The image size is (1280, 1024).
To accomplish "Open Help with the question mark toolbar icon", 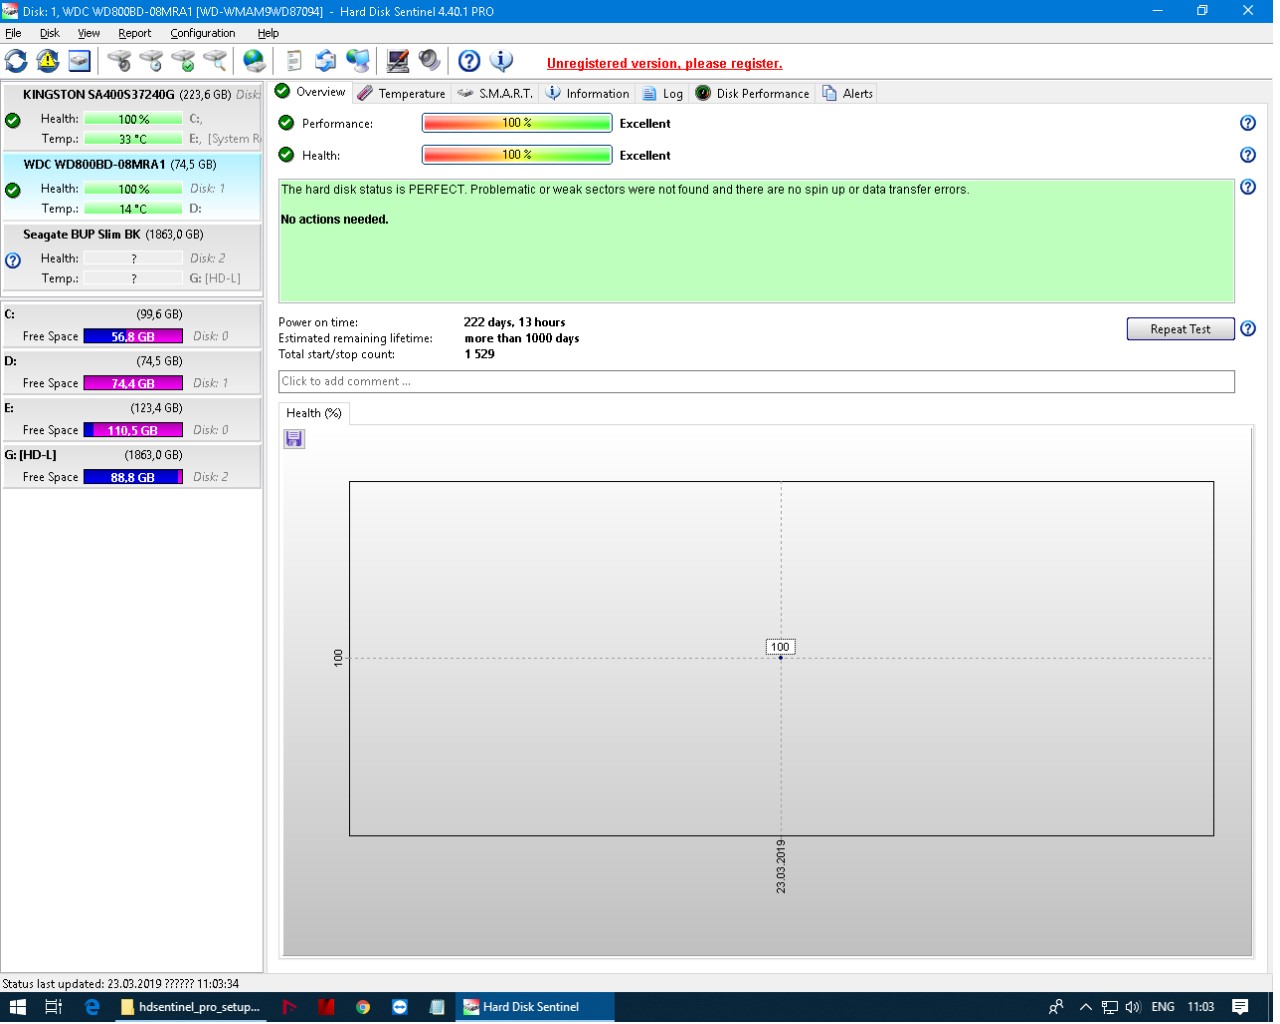I will tap(469, 61).
